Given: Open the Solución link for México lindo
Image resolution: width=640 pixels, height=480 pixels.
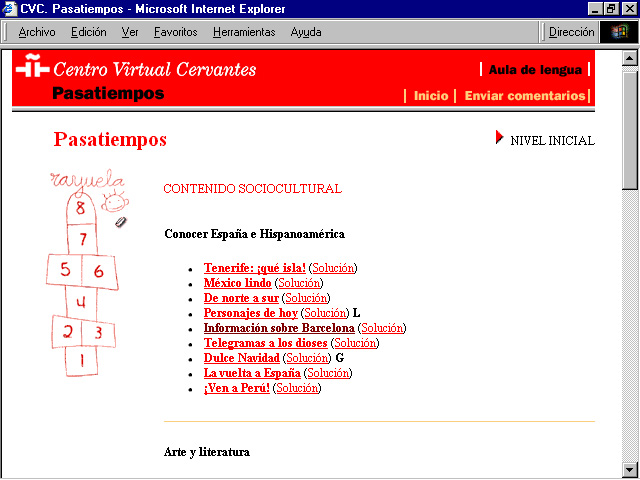Looking at the screenshot, I should (x=299, y=283).
